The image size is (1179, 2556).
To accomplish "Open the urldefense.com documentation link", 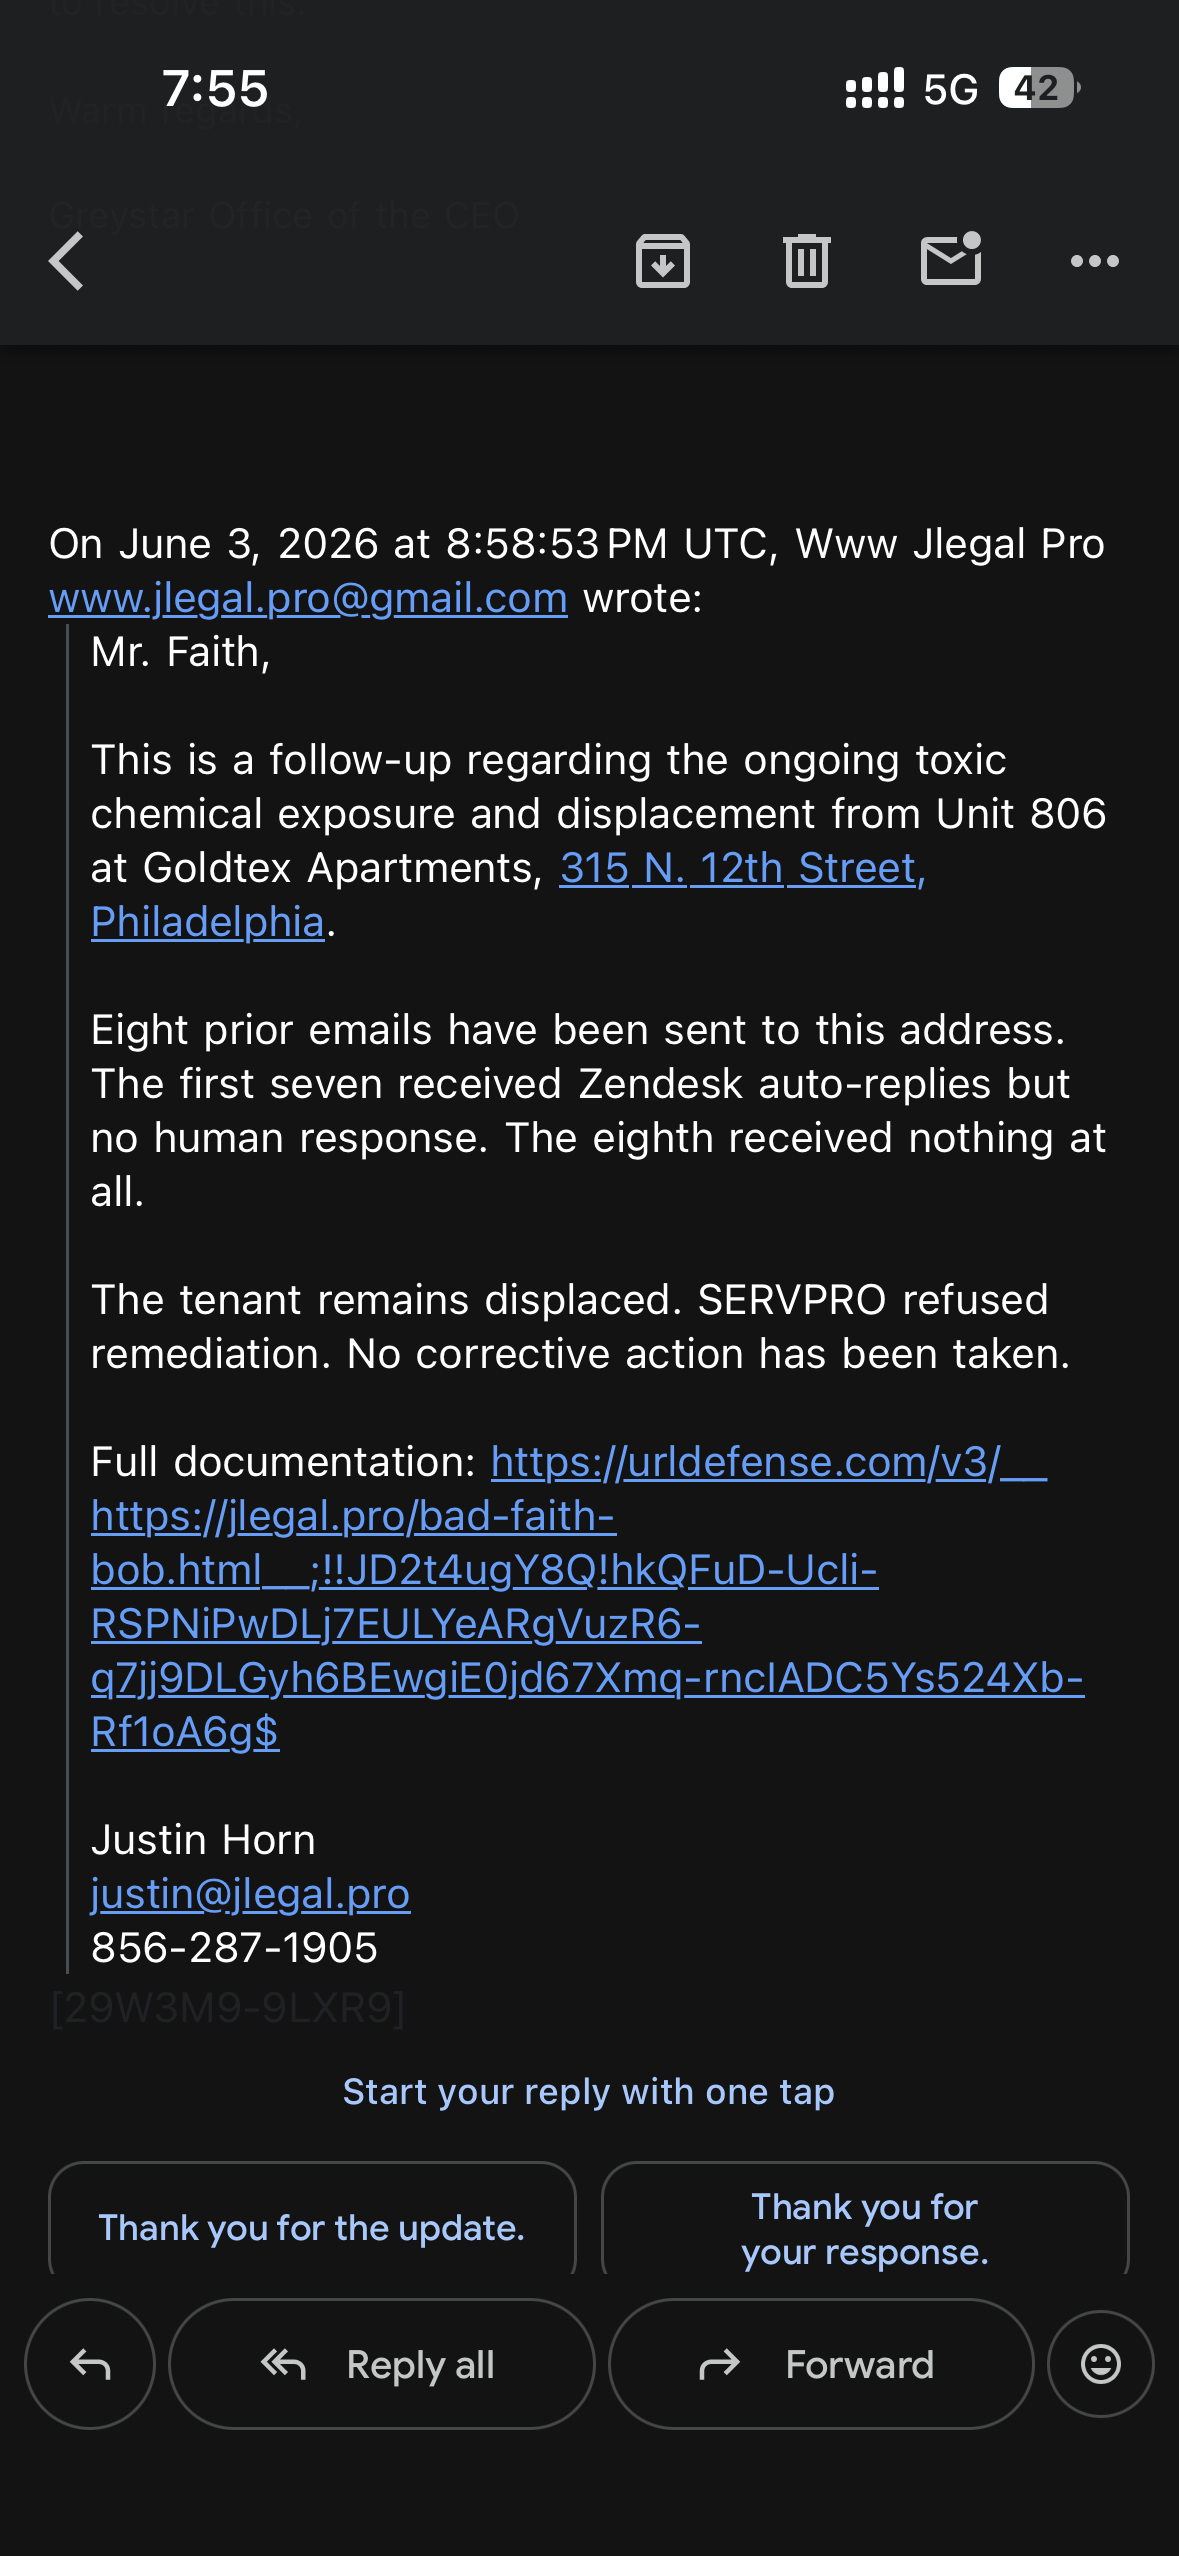I will coord(588,1597).
